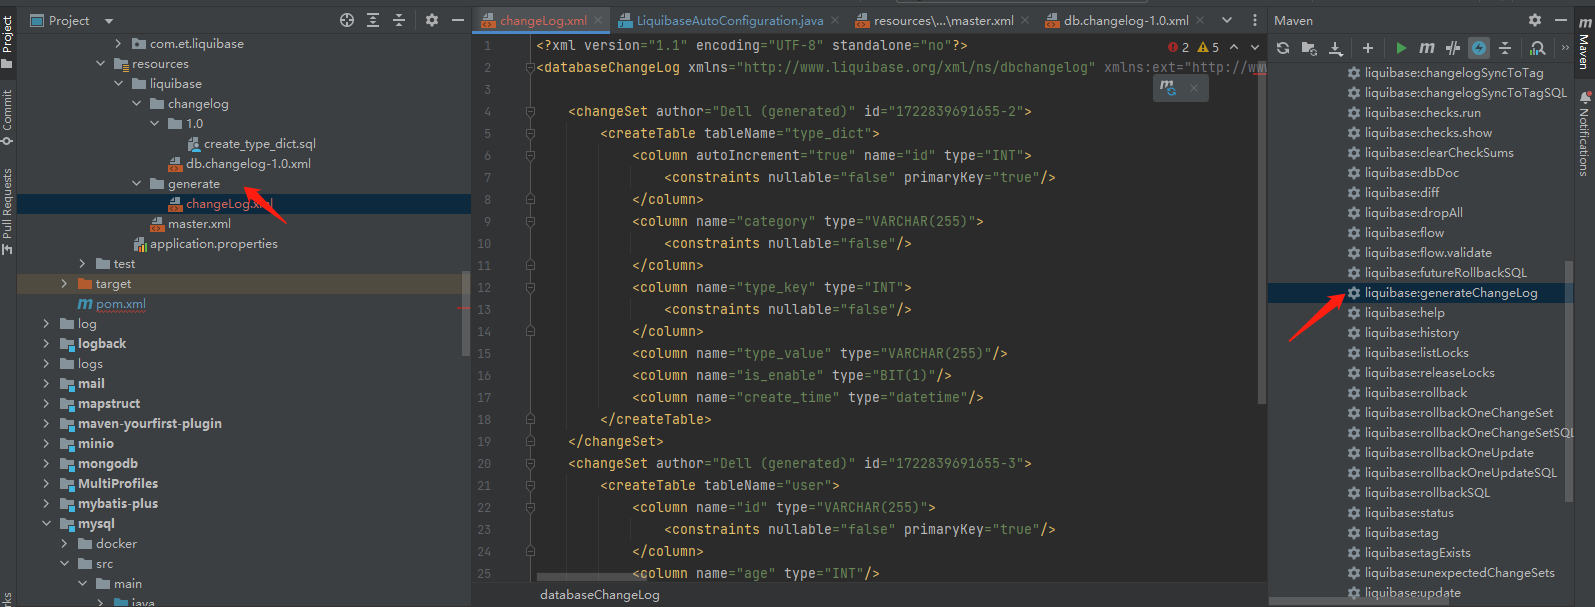Viewport: 1595px width, 607px height.
Task: Fold changeSet block at line 4
Action: [x=530, y=112]
